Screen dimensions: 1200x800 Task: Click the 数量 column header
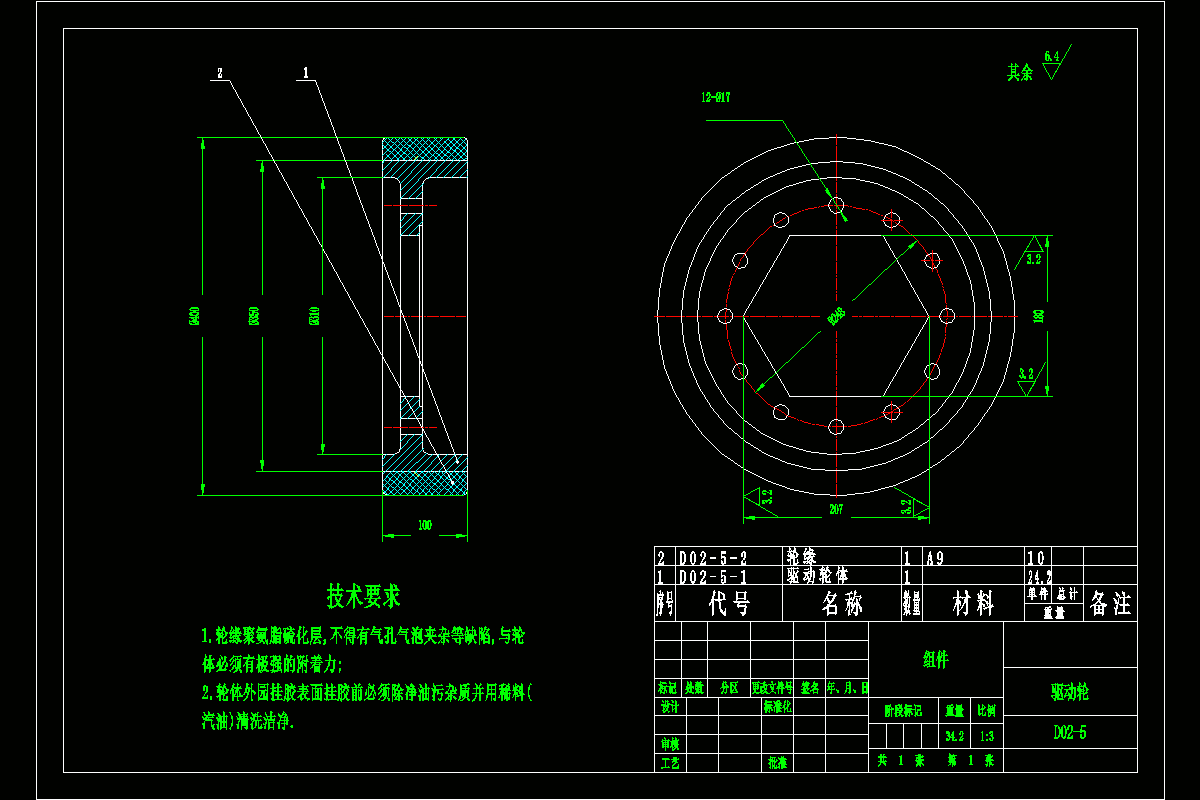click(912, 603)
